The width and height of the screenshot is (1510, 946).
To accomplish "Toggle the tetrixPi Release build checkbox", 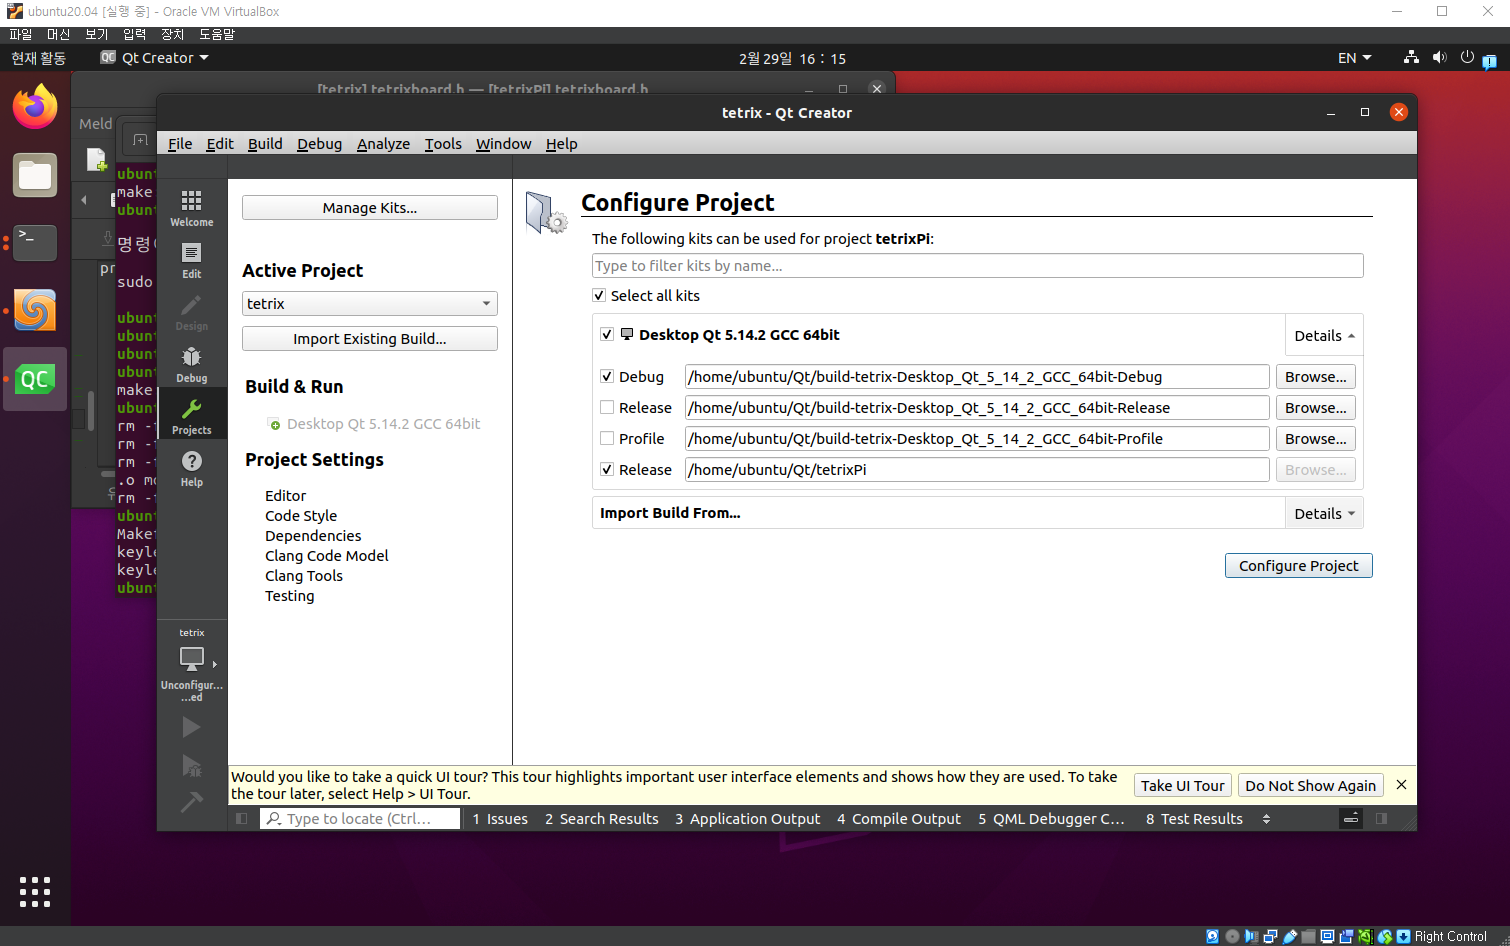I will coord(607,469).
